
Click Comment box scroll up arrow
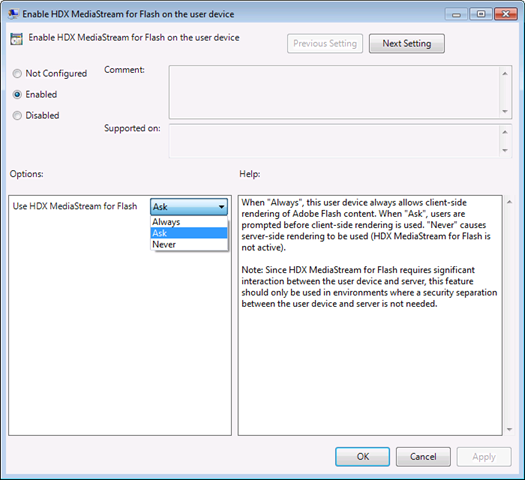pos(505,73)
